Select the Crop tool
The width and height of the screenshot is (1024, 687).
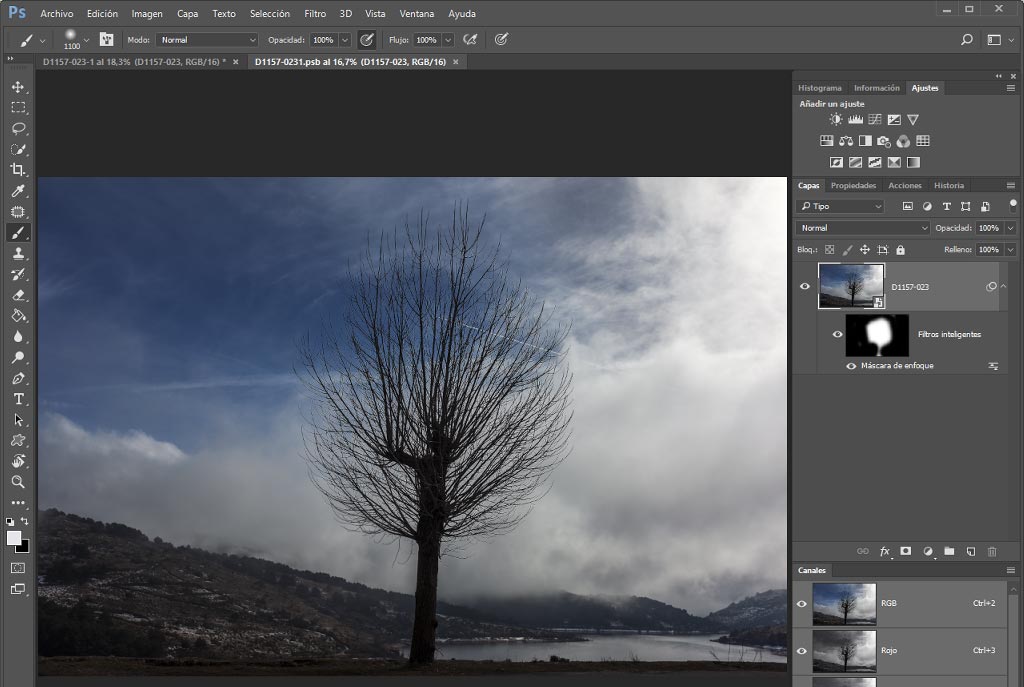[x=18, y=170]
